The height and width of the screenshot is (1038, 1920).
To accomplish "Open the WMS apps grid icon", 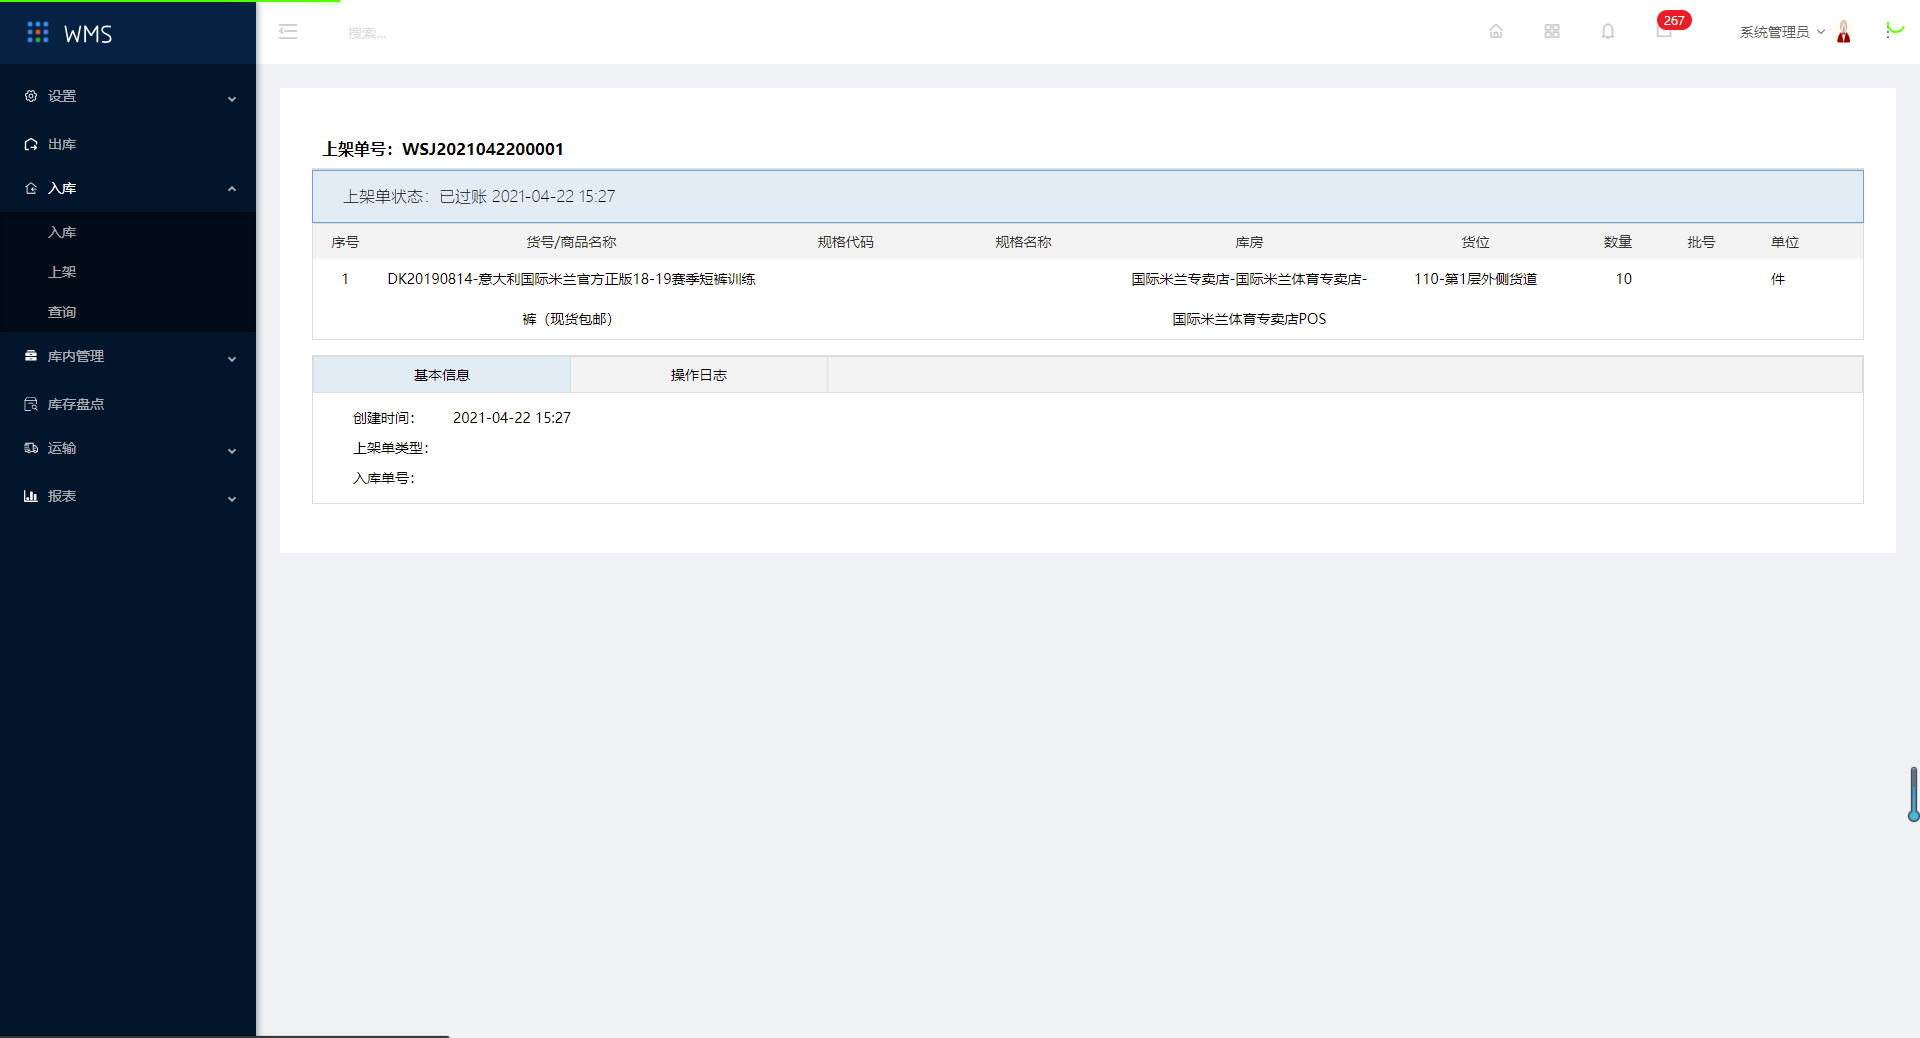I will click(38, 33).
